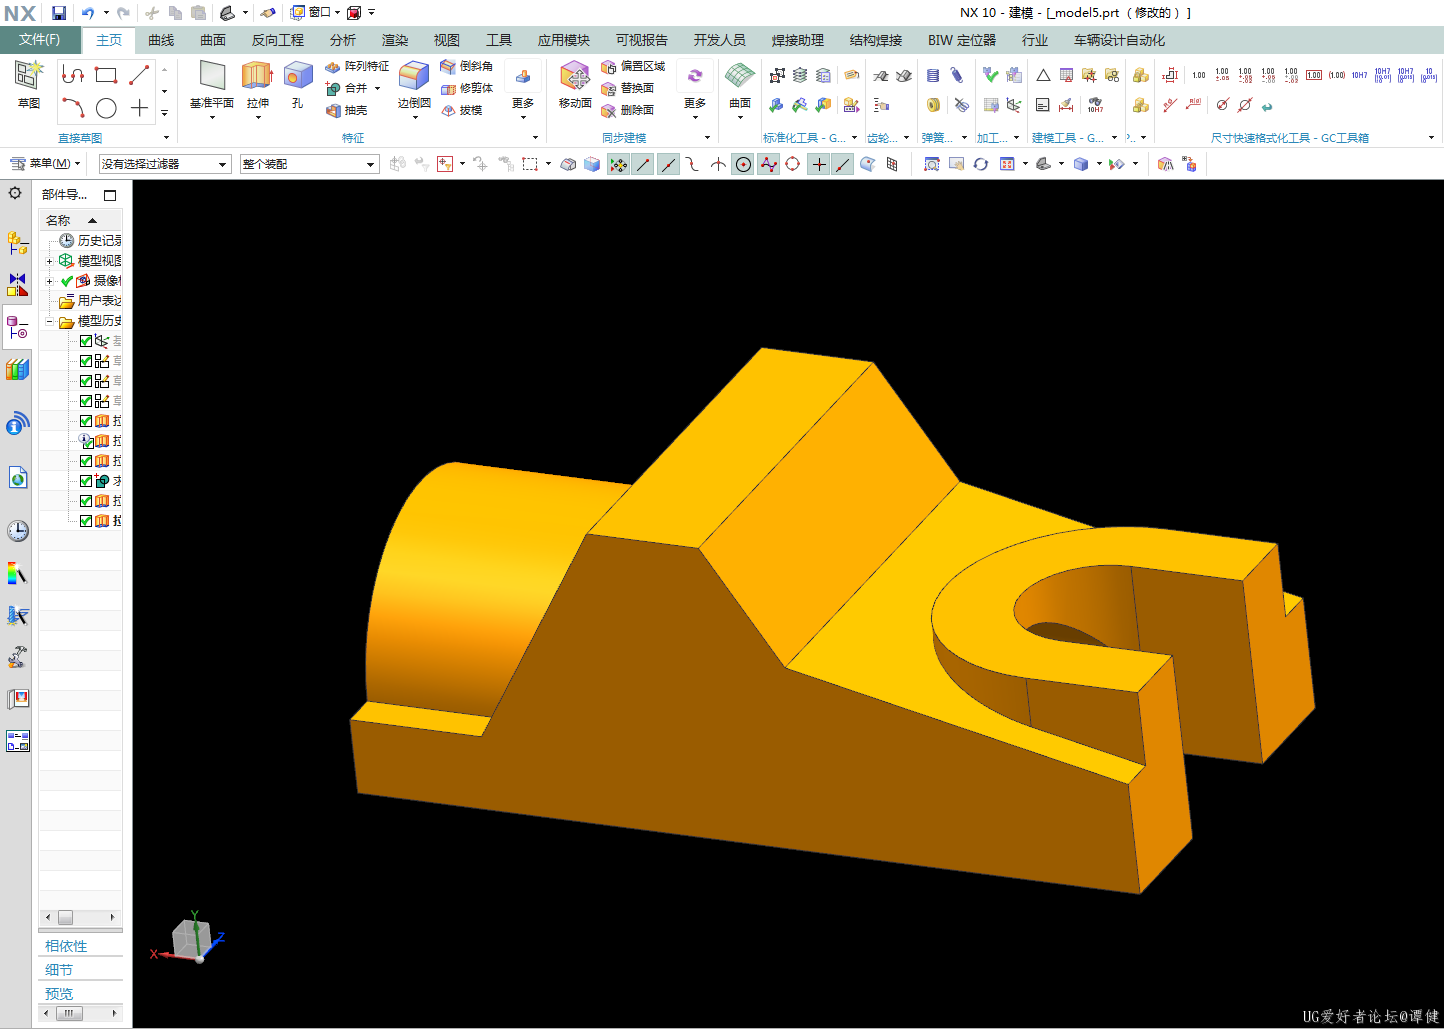Toggle checkbox of unite (求) feature row
1444x1029 pixels.
click(x=86, y=481)
